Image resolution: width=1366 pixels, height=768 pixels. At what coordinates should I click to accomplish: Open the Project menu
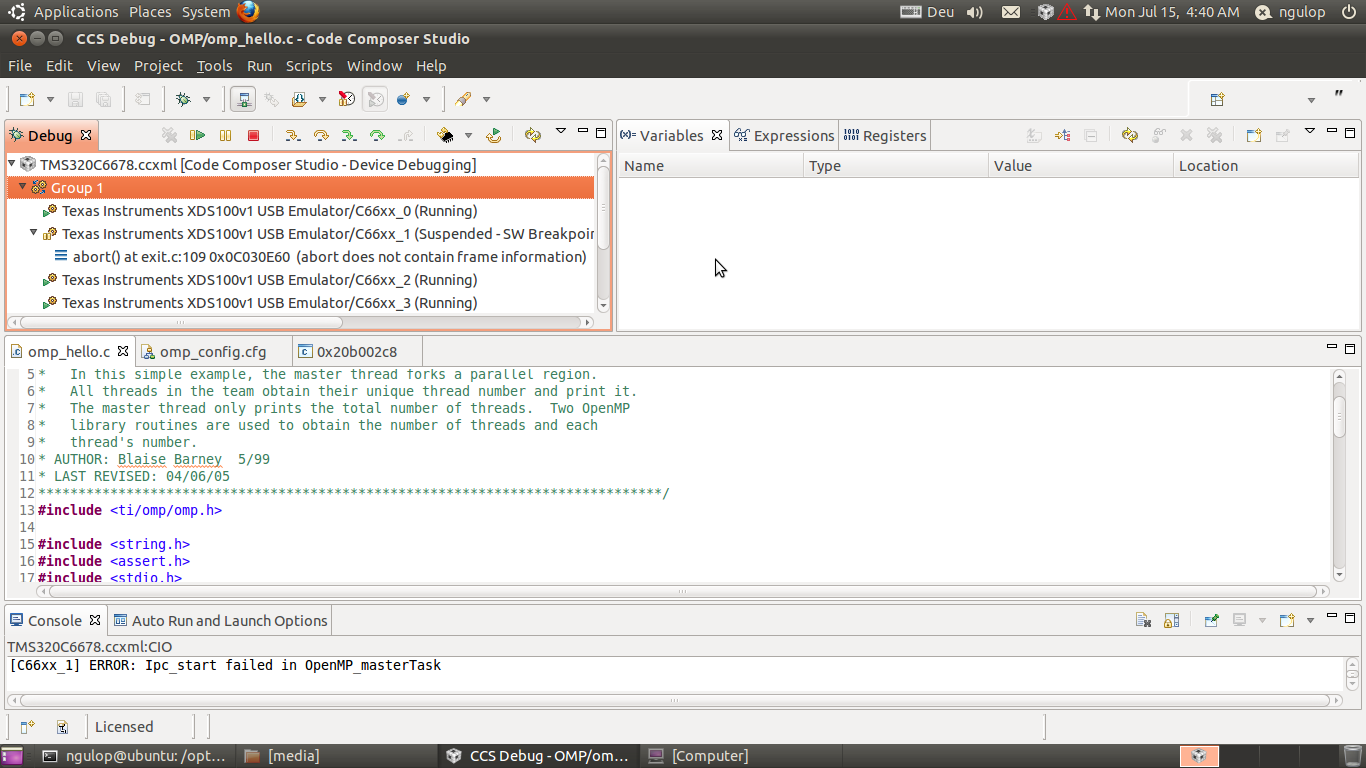(x=158, y=66)
